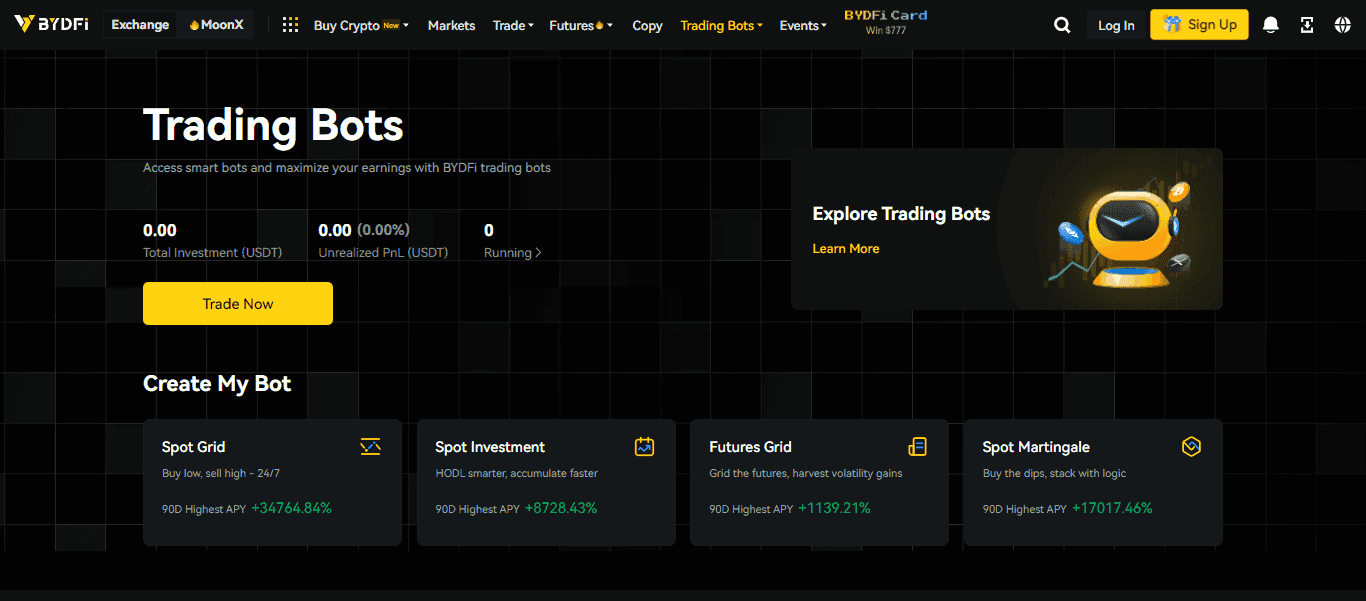
Task: Click the app download icon
Action: point(1307,25)
